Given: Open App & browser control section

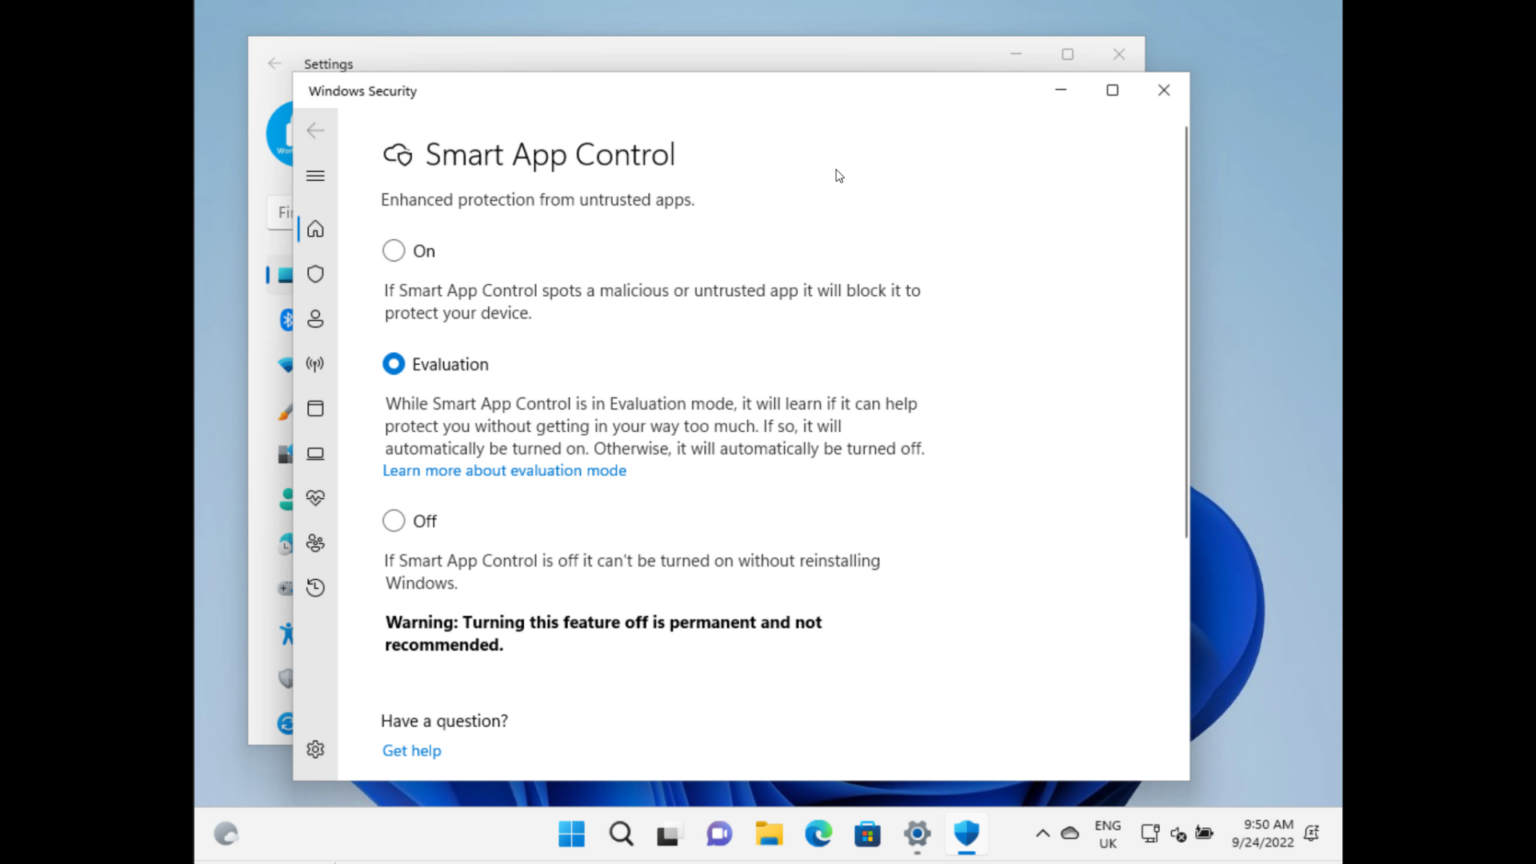Looking at the screenshot, I should click(315, 408).
